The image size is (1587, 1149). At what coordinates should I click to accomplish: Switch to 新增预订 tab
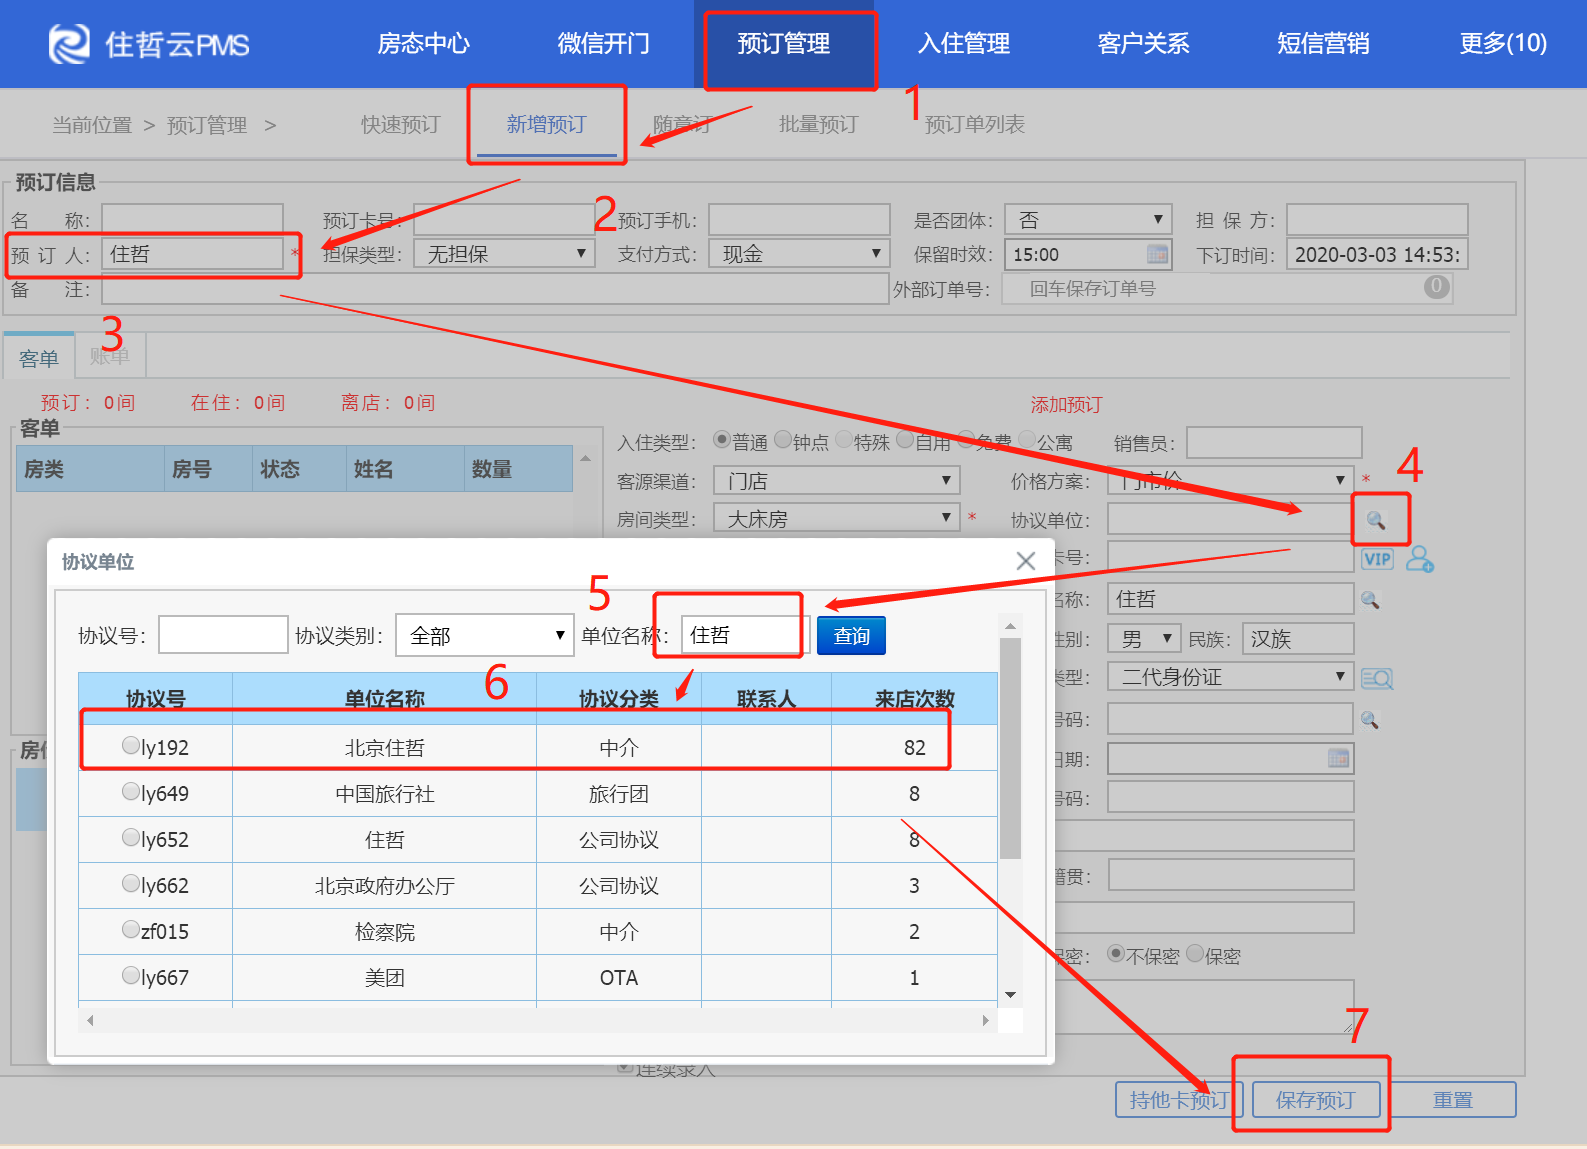546,124
